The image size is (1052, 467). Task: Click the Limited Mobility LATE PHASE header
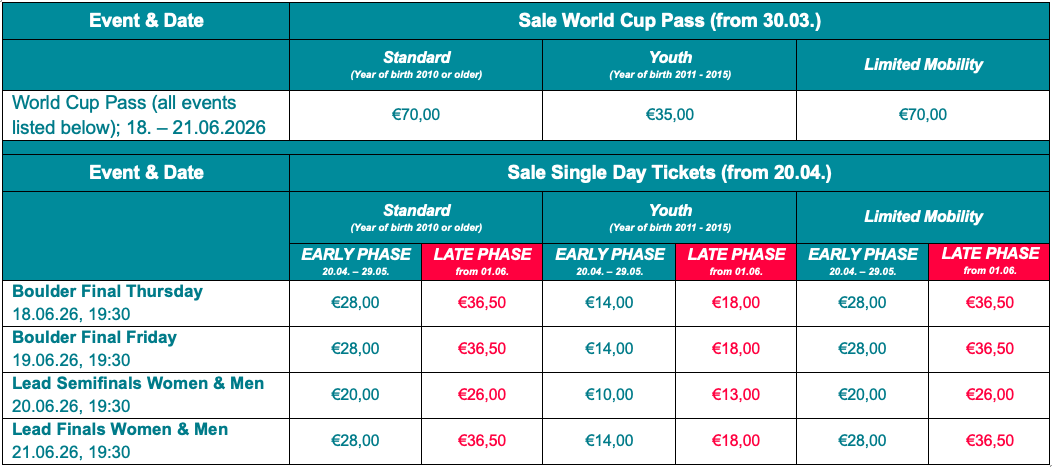pos(990,260)
